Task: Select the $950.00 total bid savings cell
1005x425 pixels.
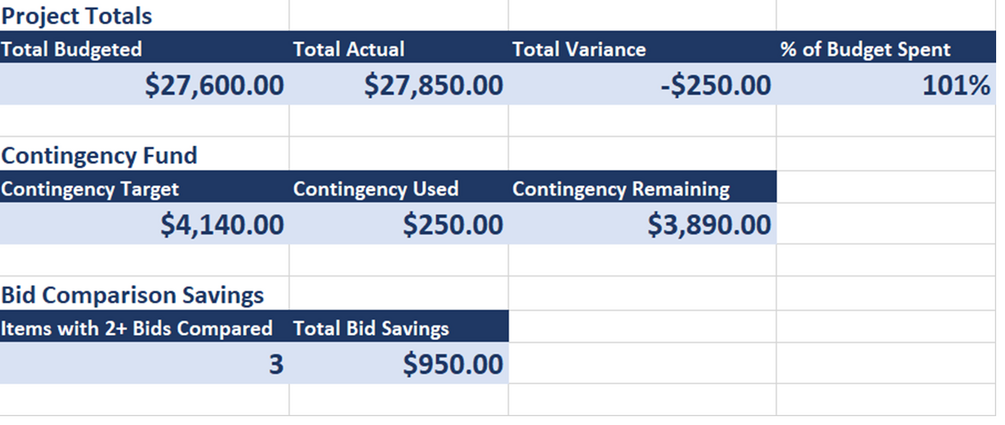Action: click(x=399, y=363)
